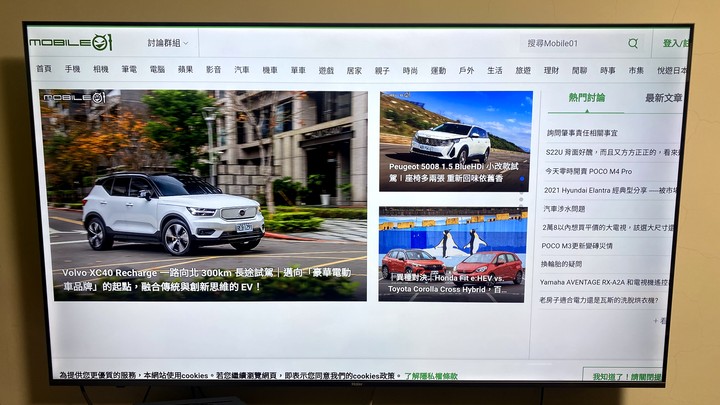The height and width of the screenshot is (405, 720).
Task: Open the 親子 category
Action: [x=382, y=70]
